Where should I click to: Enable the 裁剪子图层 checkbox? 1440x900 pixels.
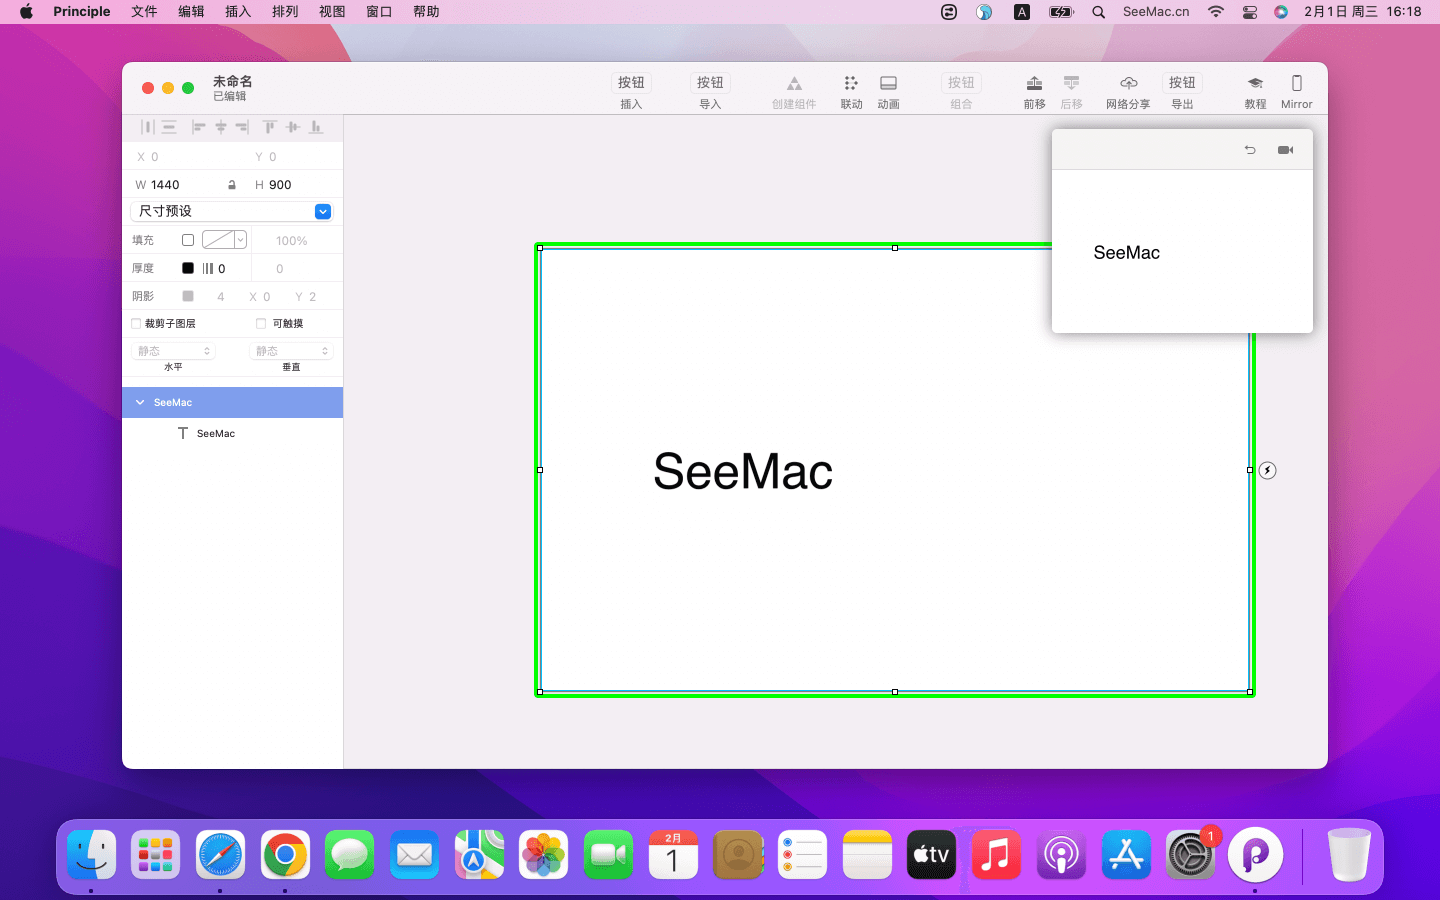coord(137,324)
